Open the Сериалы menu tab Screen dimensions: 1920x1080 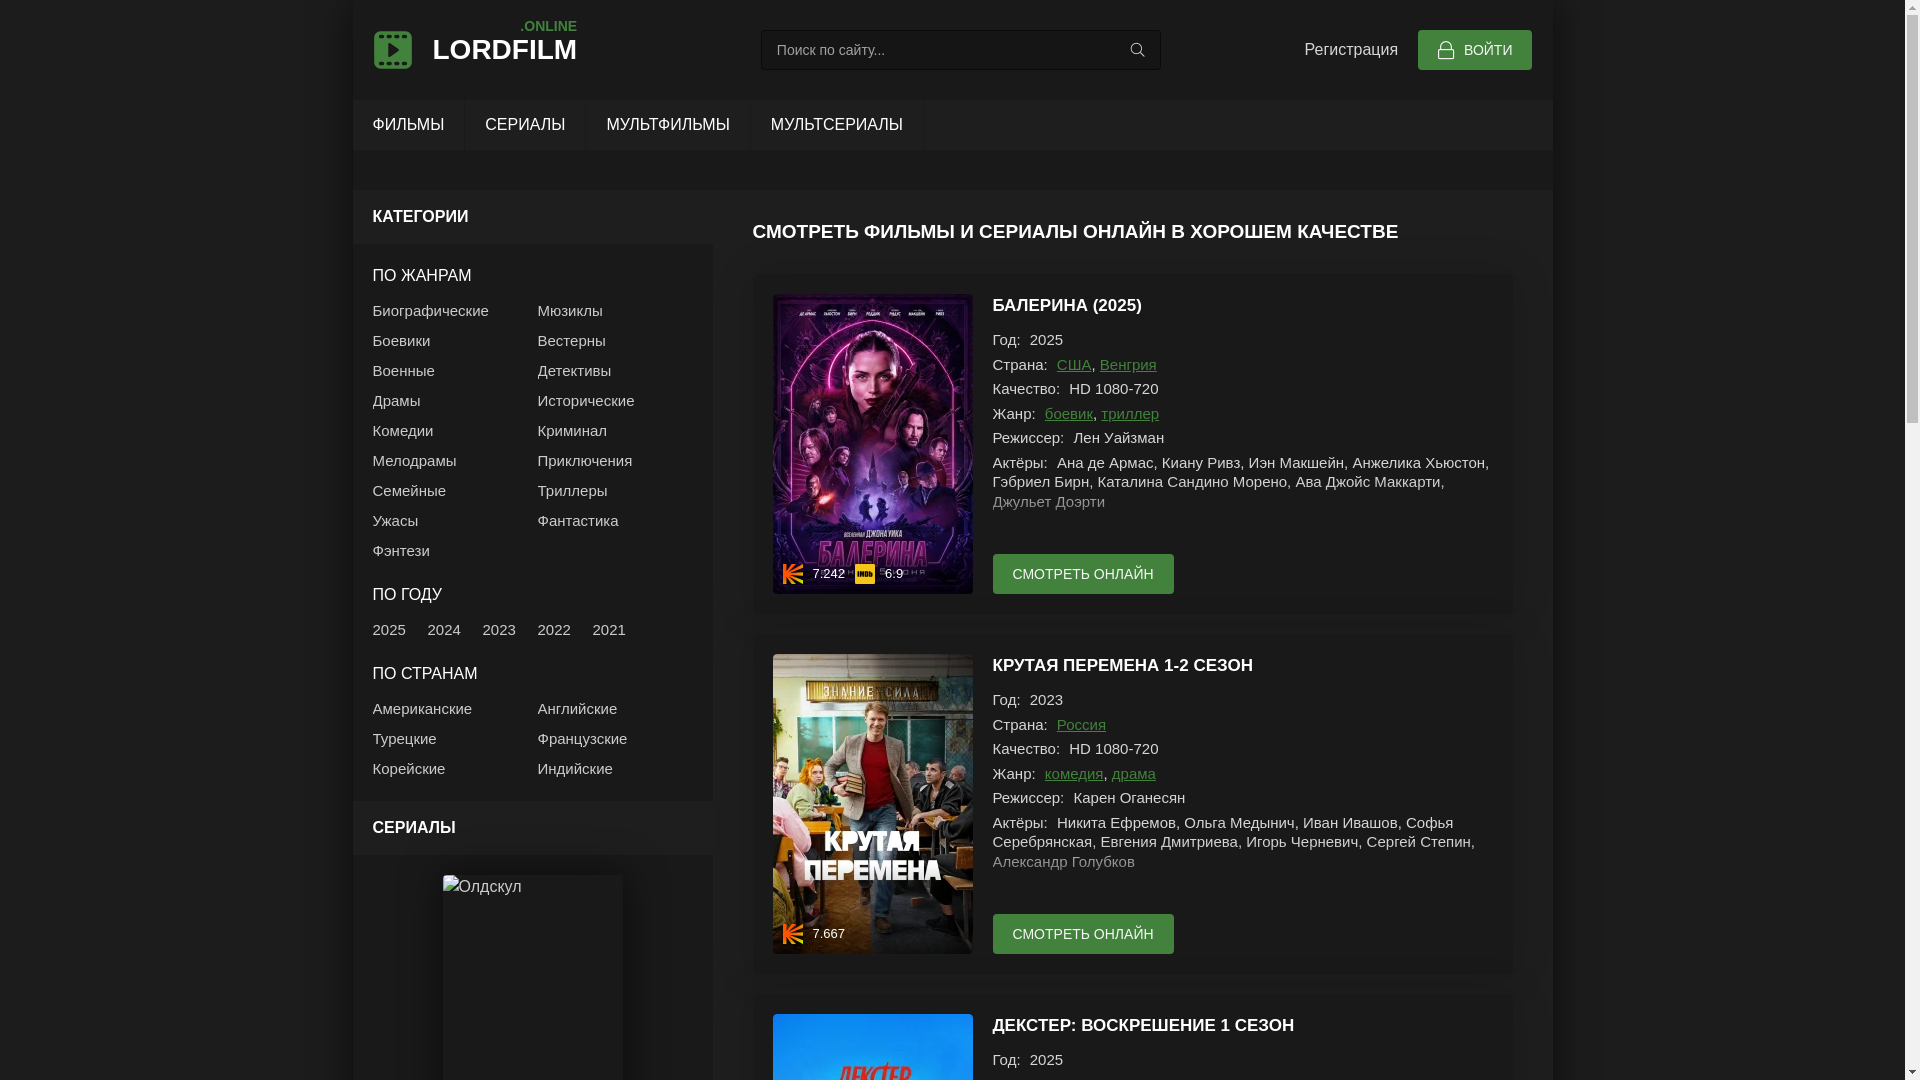point(525,125)
